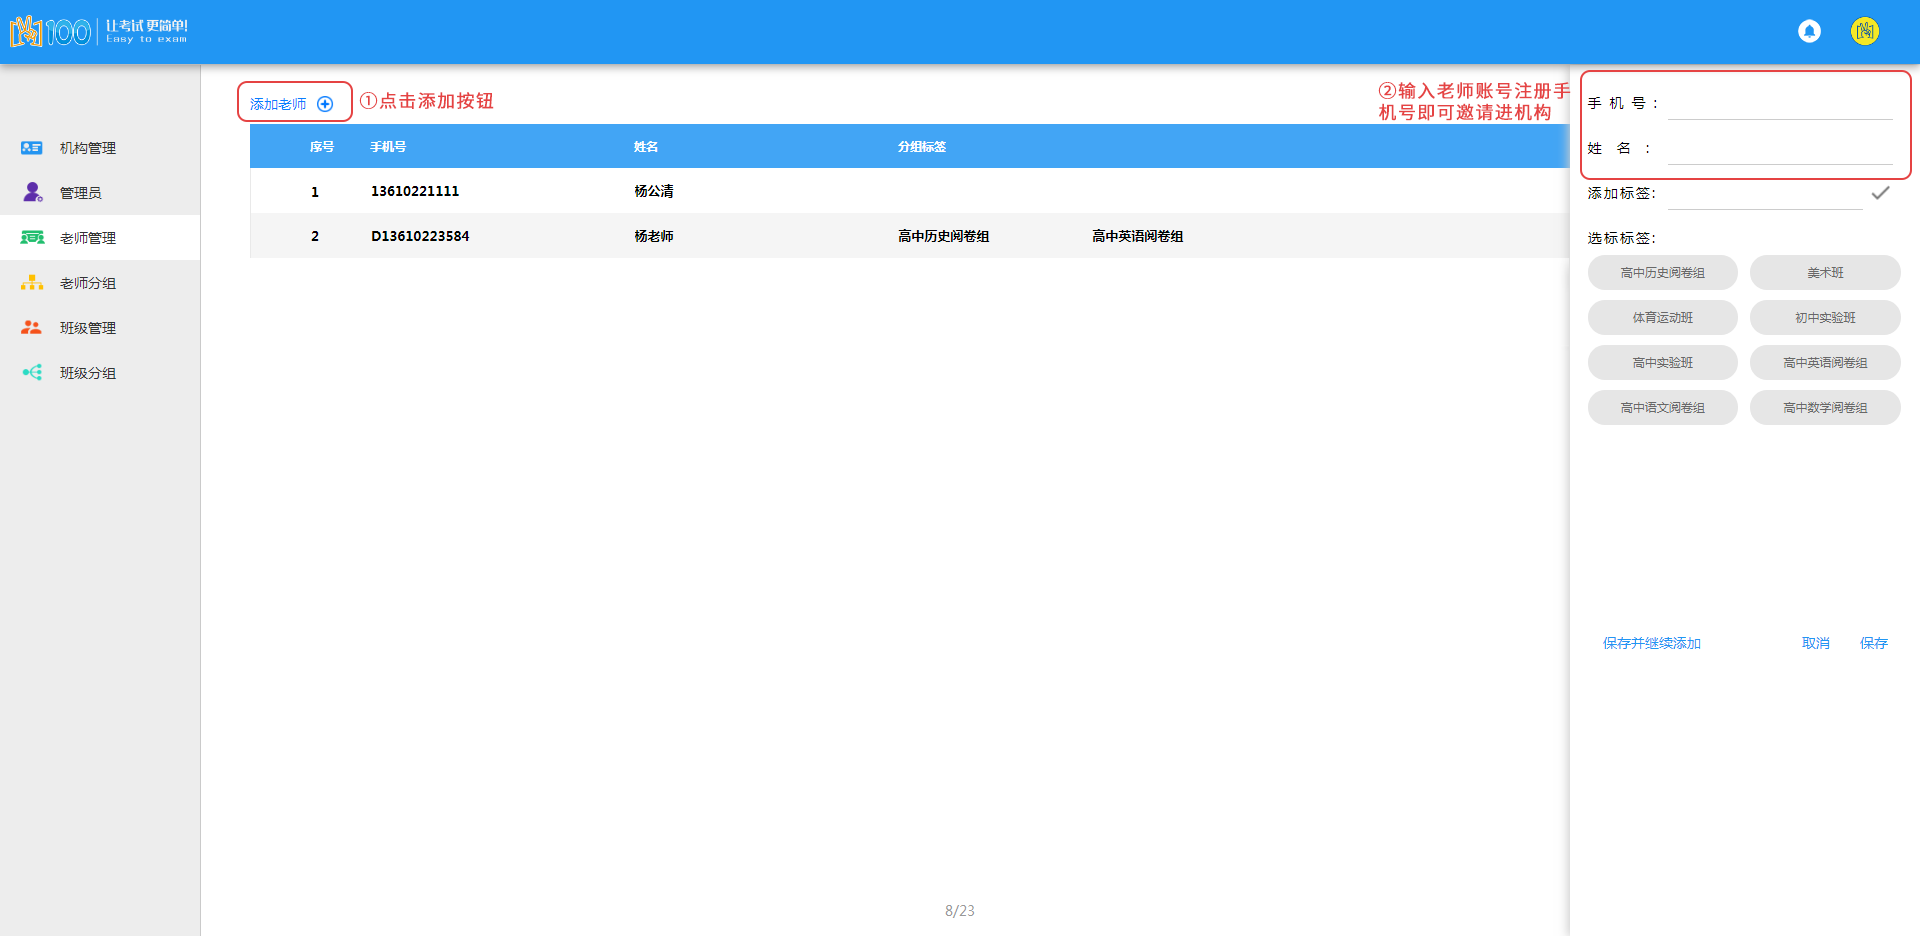Select the 初中实验班 tag
This screenshot has width=1920, height=936.
(x=1825, y=318)
